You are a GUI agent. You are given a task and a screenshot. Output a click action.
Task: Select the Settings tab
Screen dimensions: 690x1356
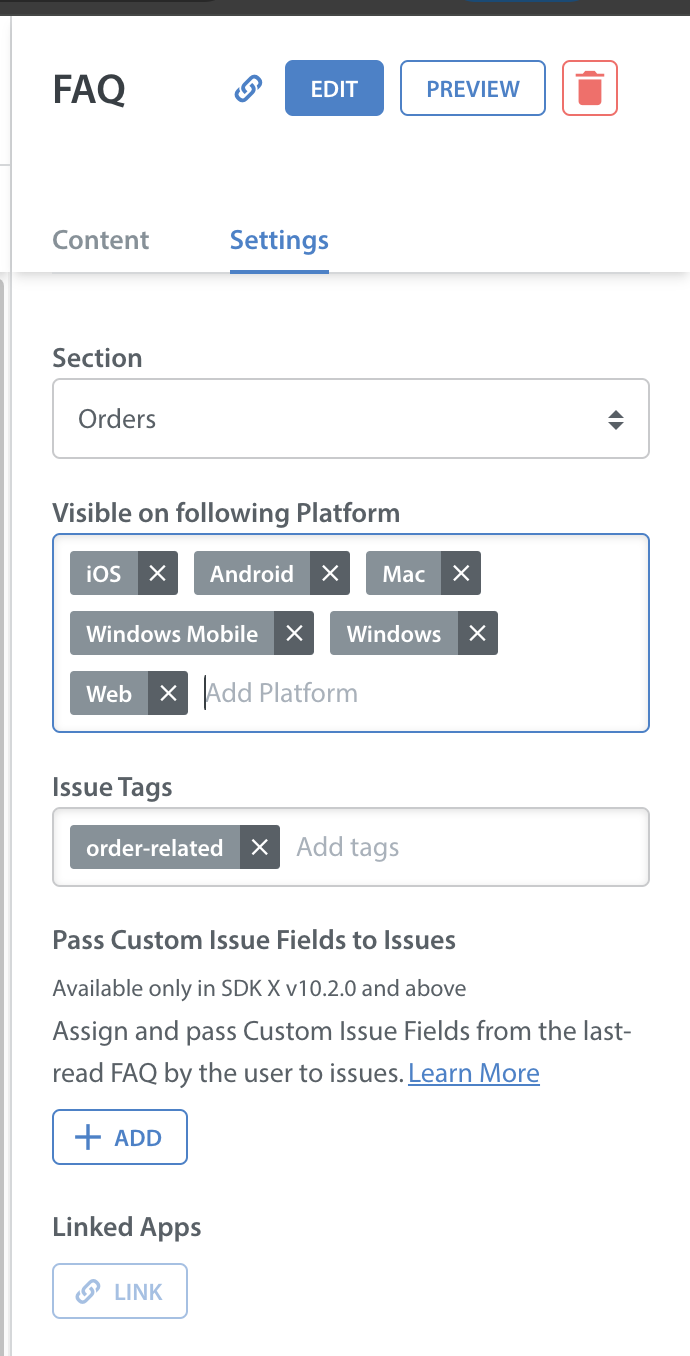tap(279, 240)
